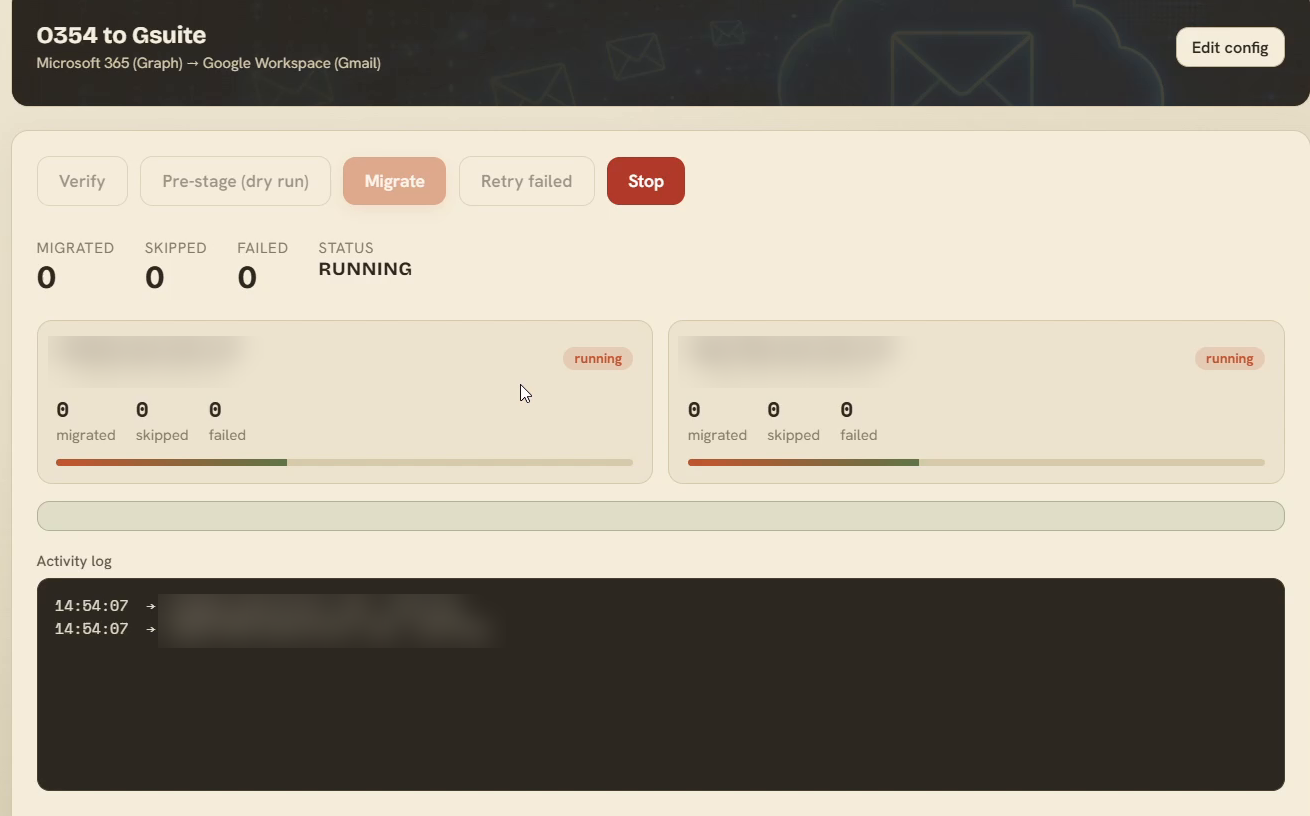Click the running badge on the right mailbox card
This screenshot has width=1310, height=816.
tap(1229, 358)
